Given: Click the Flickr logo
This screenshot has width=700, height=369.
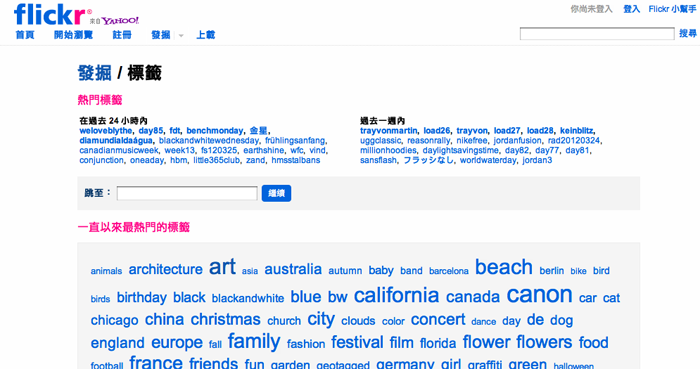Looking at the screenshot, I should point(53,14).
